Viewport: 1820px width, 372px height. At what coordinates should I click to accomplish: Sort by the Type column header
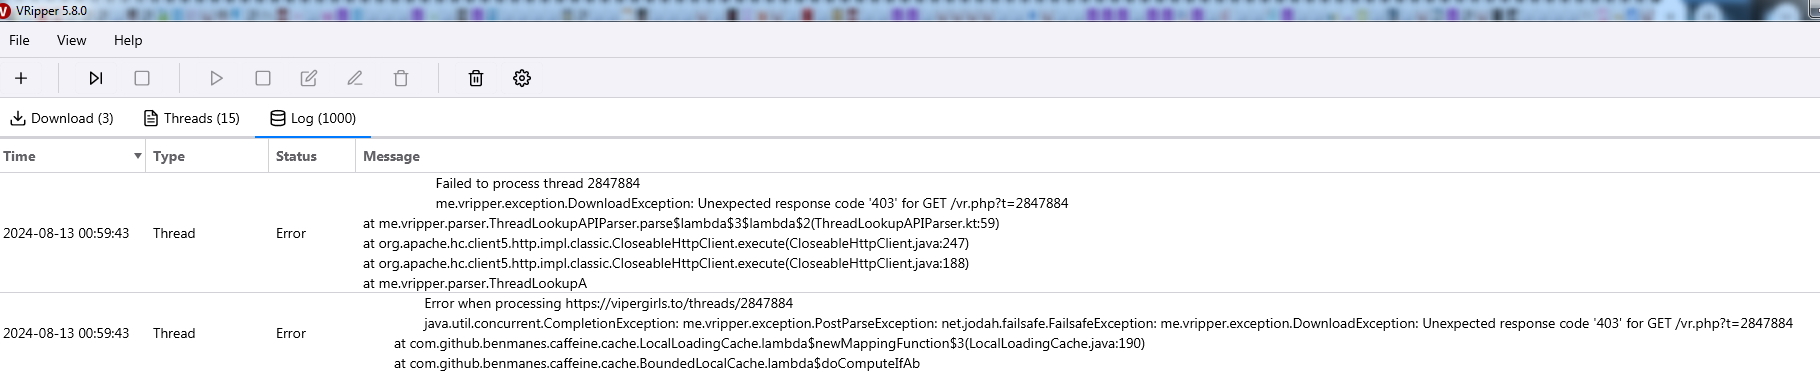[x=207, y=156]
